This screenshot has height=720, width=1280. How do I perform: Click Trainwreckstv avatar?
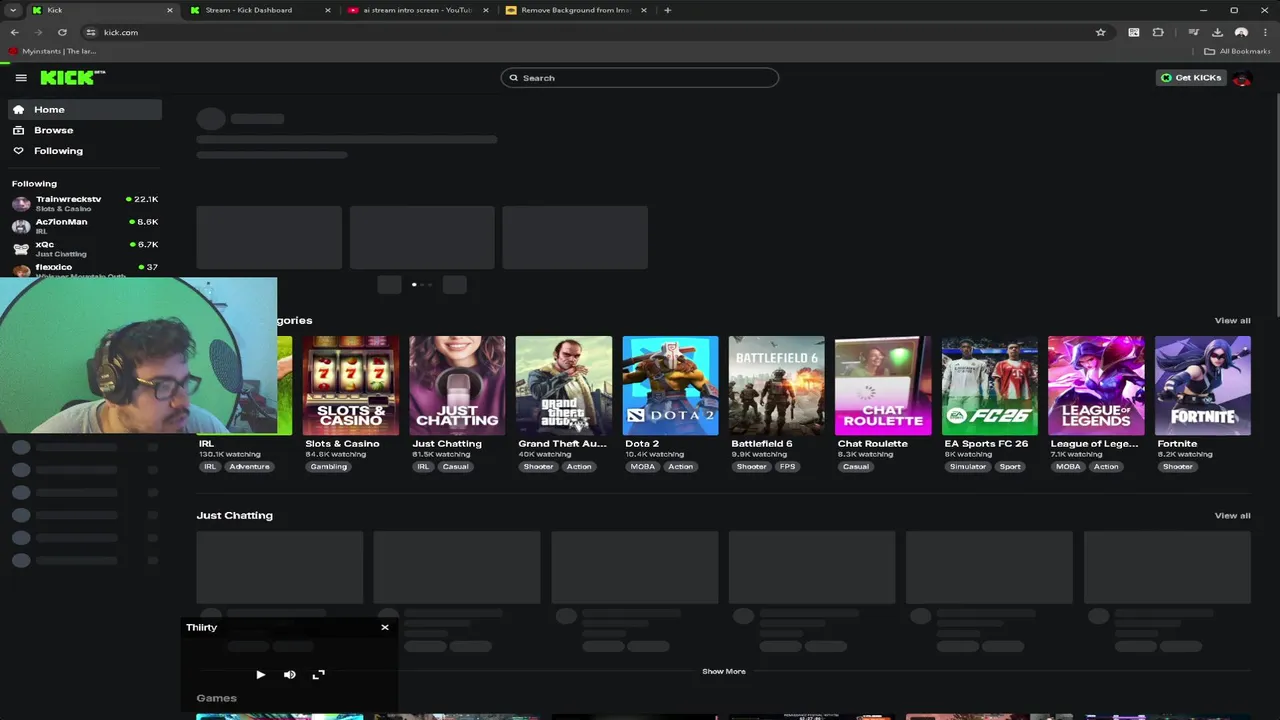coord(21,204)
